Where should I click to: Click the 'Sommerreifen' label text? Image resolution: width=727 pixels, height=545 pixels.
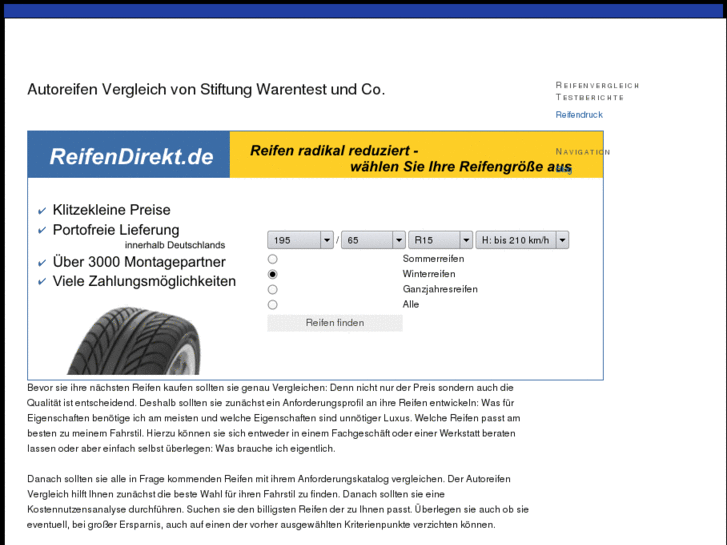(433, 259)
